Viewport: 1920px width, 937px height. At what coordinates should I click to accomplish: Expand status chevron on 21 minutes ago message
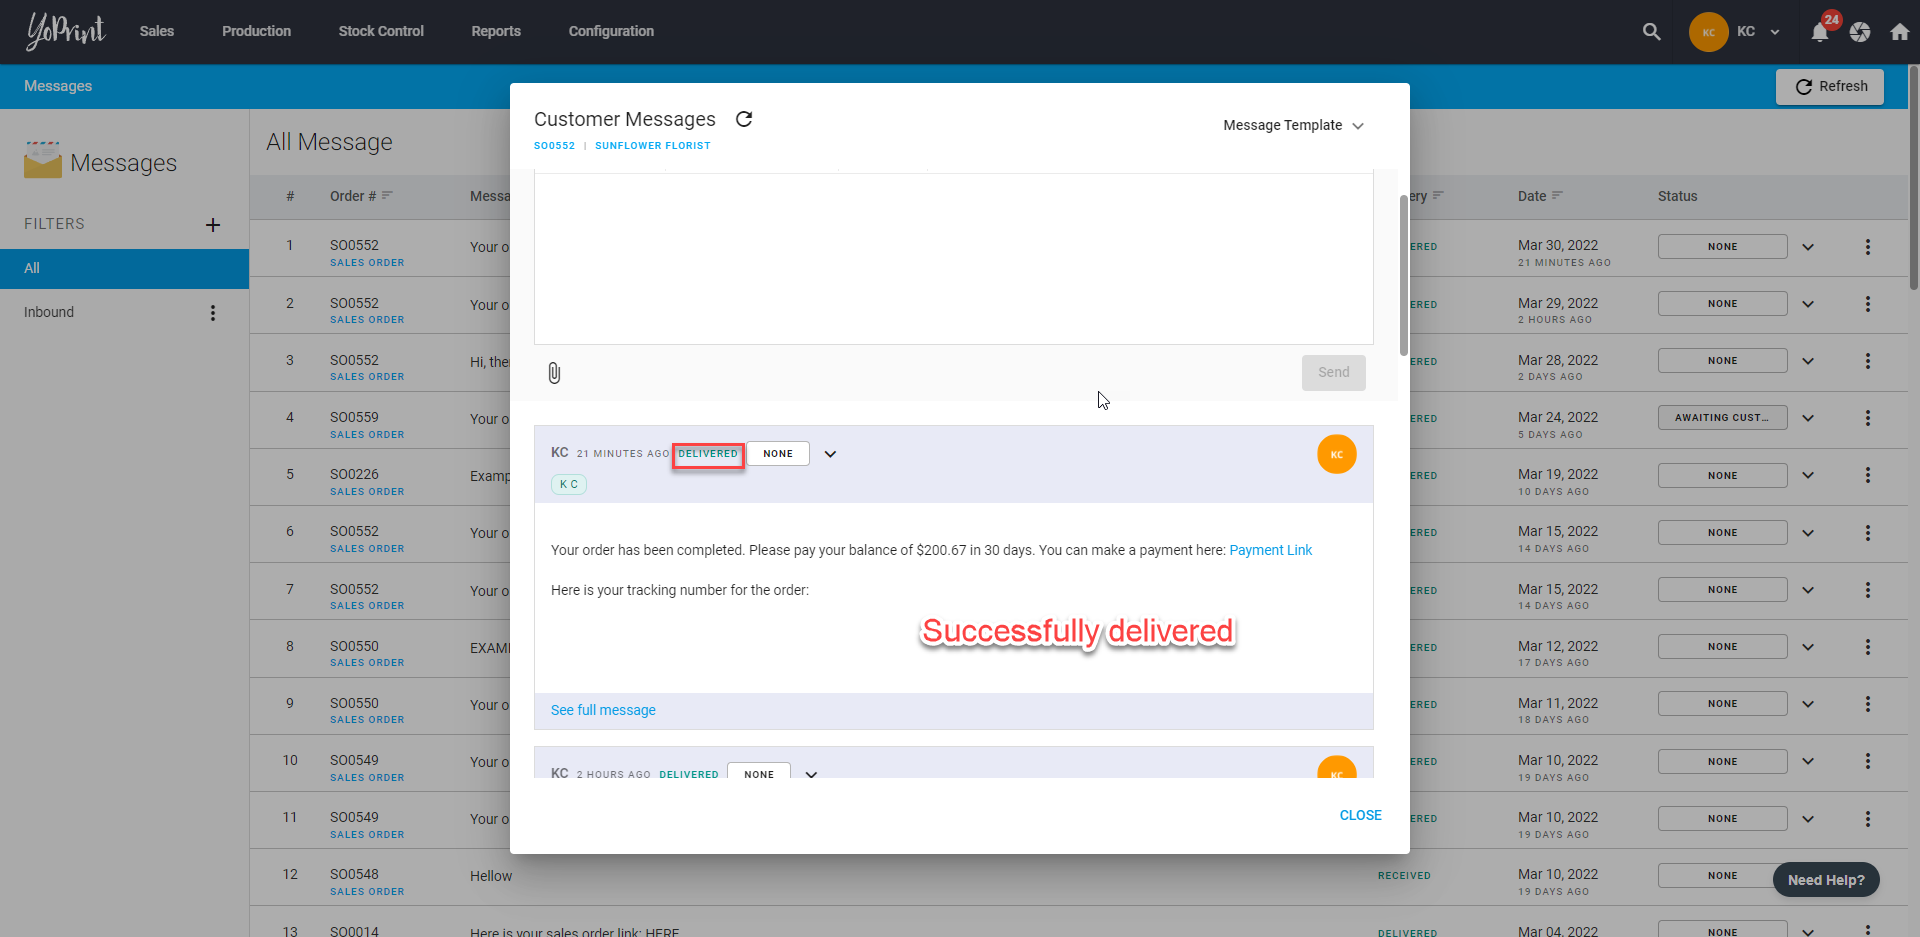[830, 454]
